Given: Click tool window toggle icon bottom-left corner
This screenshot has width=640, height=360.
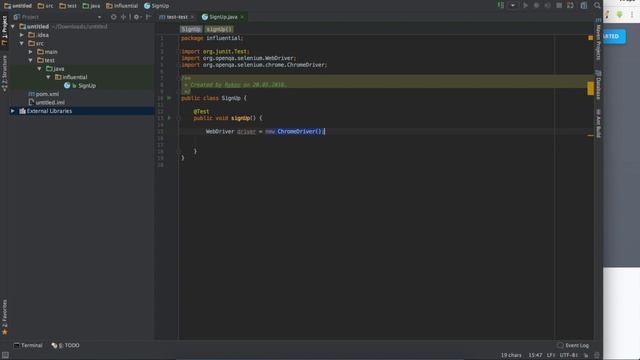Looking at the screenshot, I should click(5, 356).
